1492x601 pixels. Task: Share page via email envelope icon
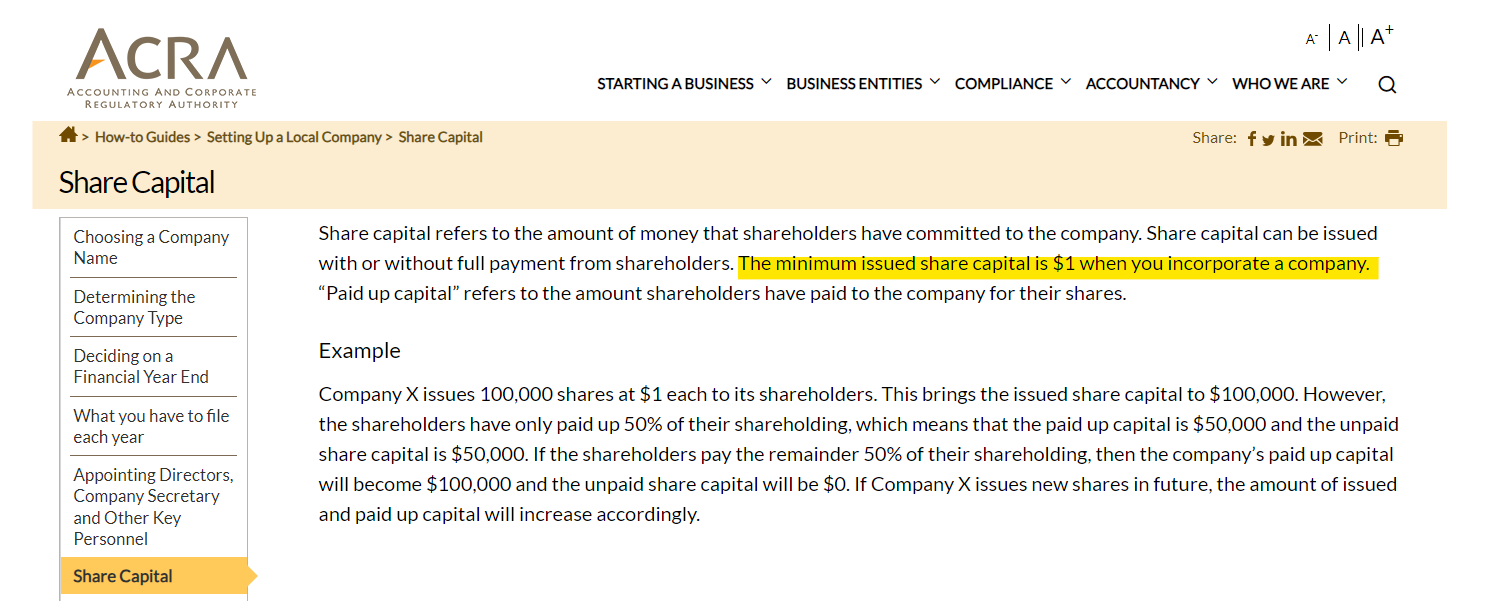[1312, 139]
